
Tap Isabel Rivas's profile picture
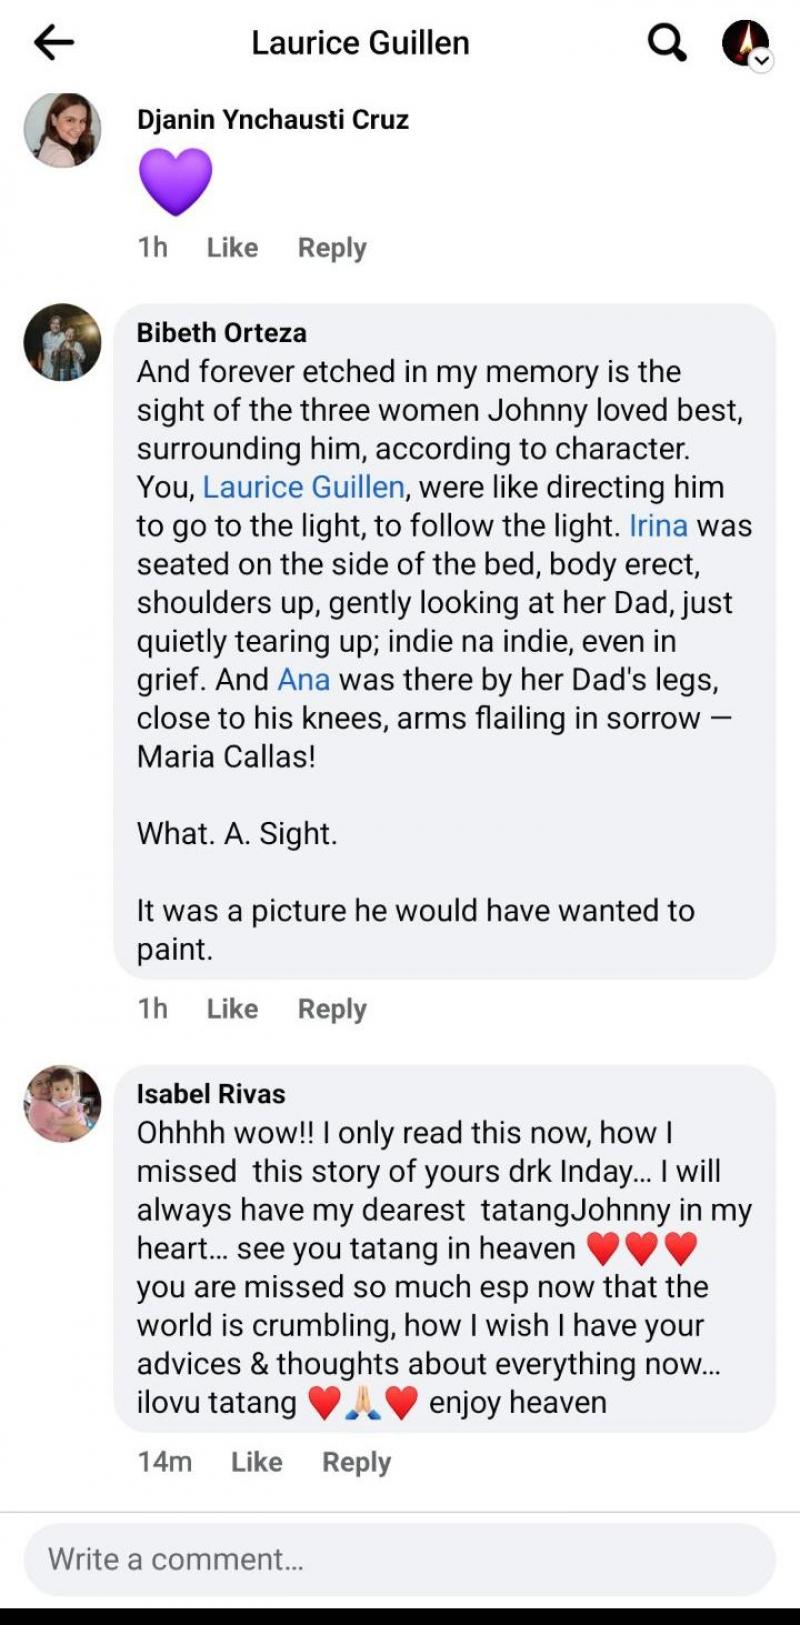pyautogui.click(x=63, y=1103)
